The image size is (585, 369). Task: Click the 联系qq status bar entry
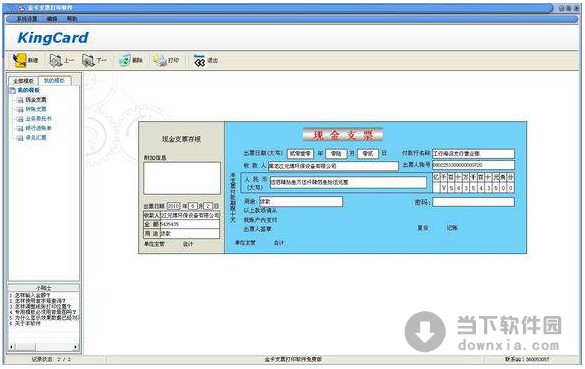coord(527,359)
